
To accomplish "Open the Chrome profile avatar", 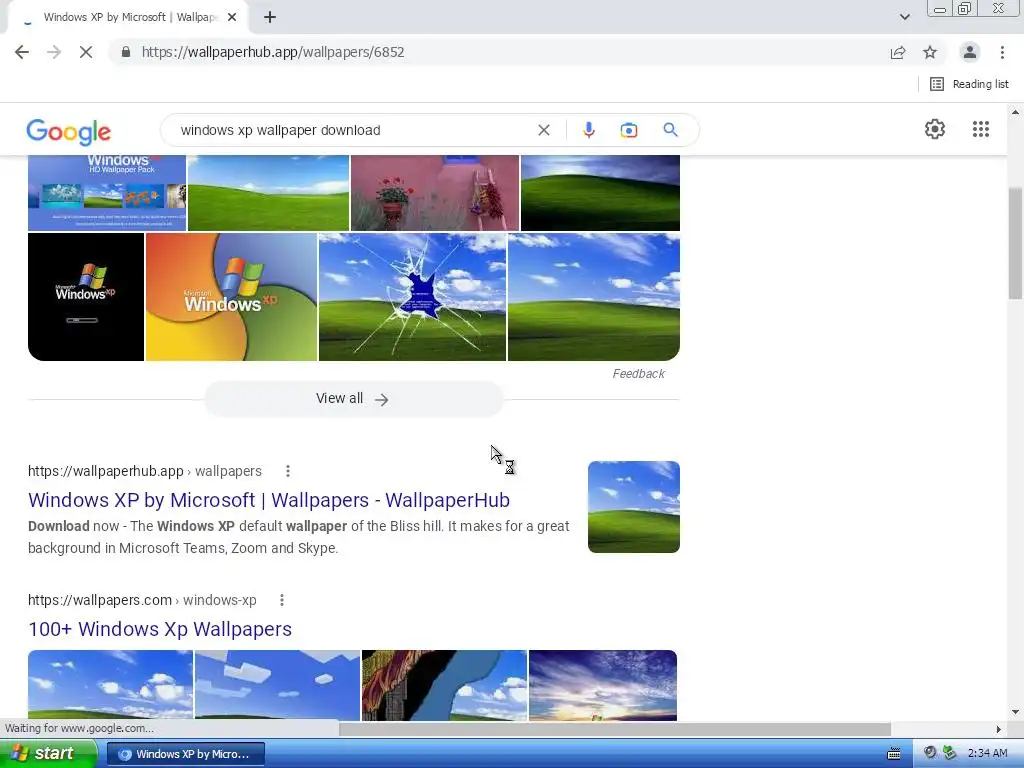I will (970, 52).
